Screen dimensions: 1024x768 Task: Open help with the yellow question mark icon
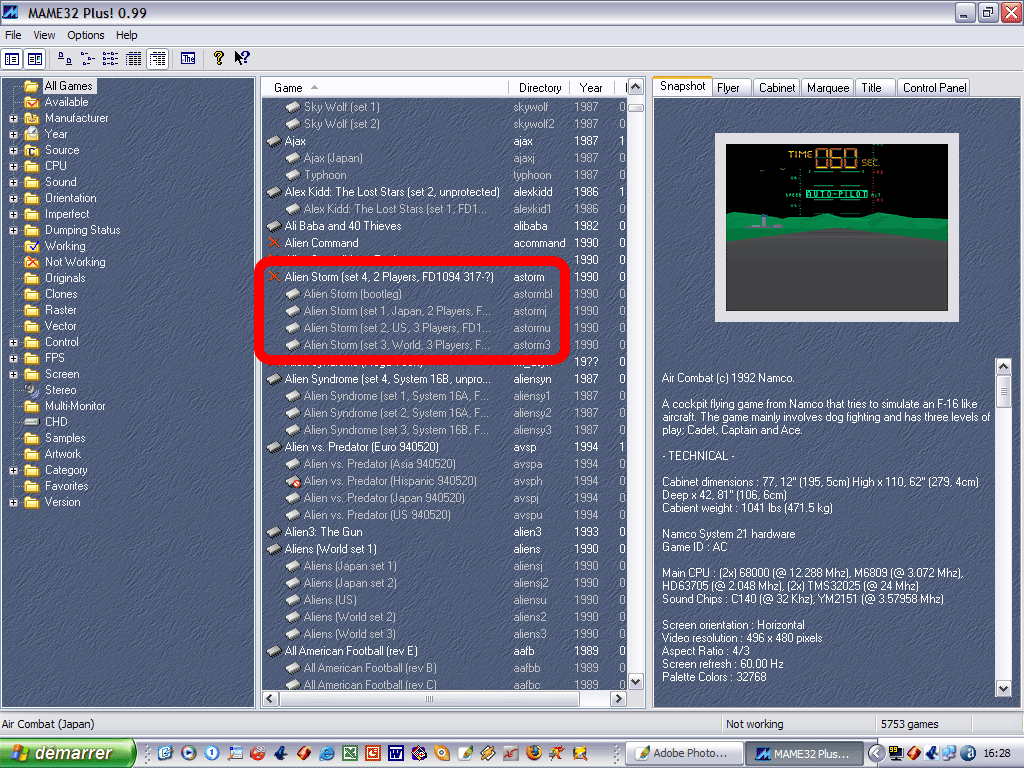click(x=219, y=59)
